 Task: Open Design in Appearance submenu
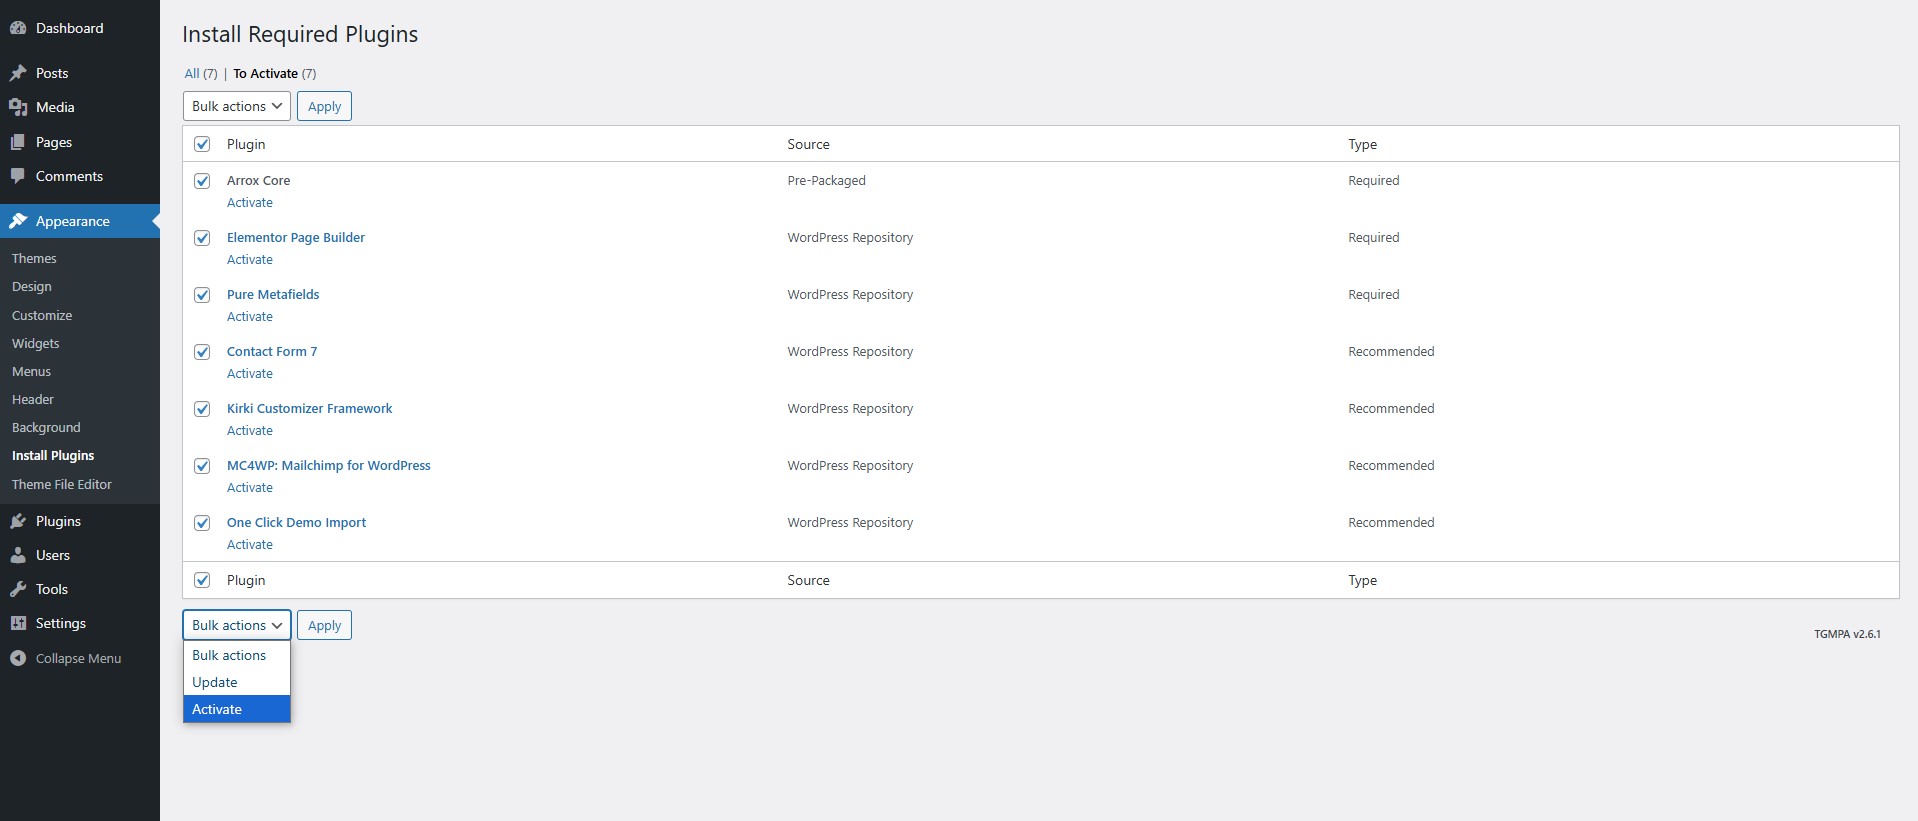(x=32, y=286)
